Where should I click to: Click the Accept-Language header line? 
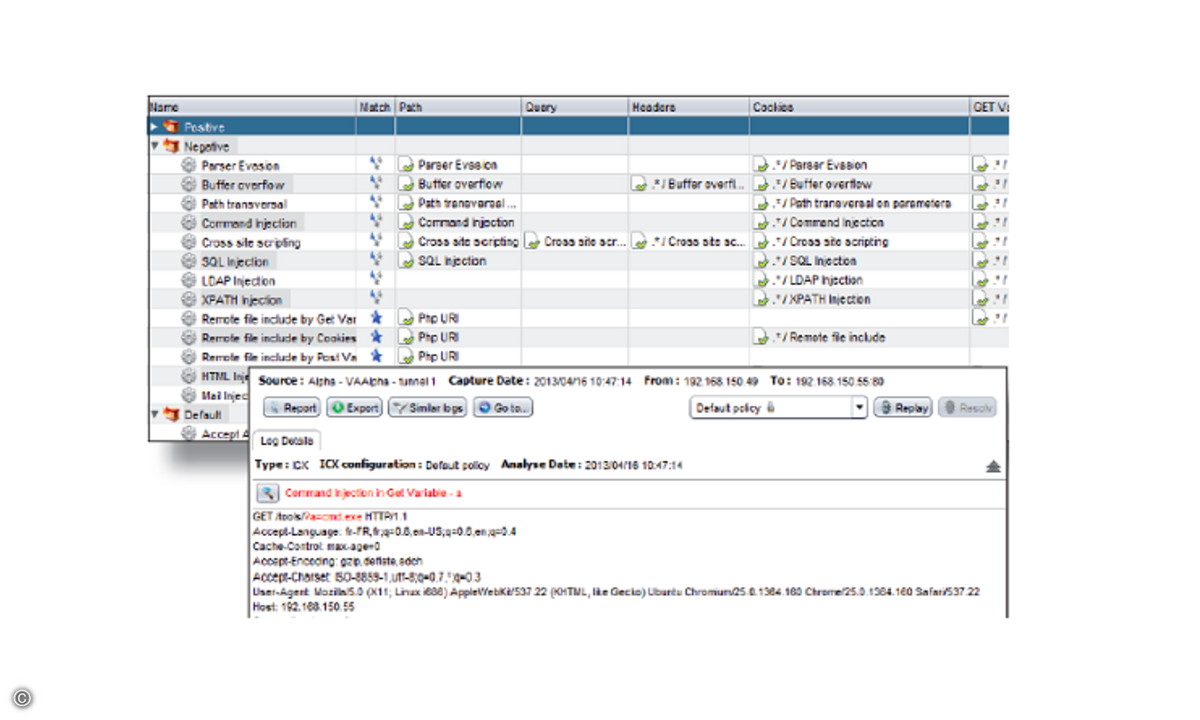click(385, 531)
